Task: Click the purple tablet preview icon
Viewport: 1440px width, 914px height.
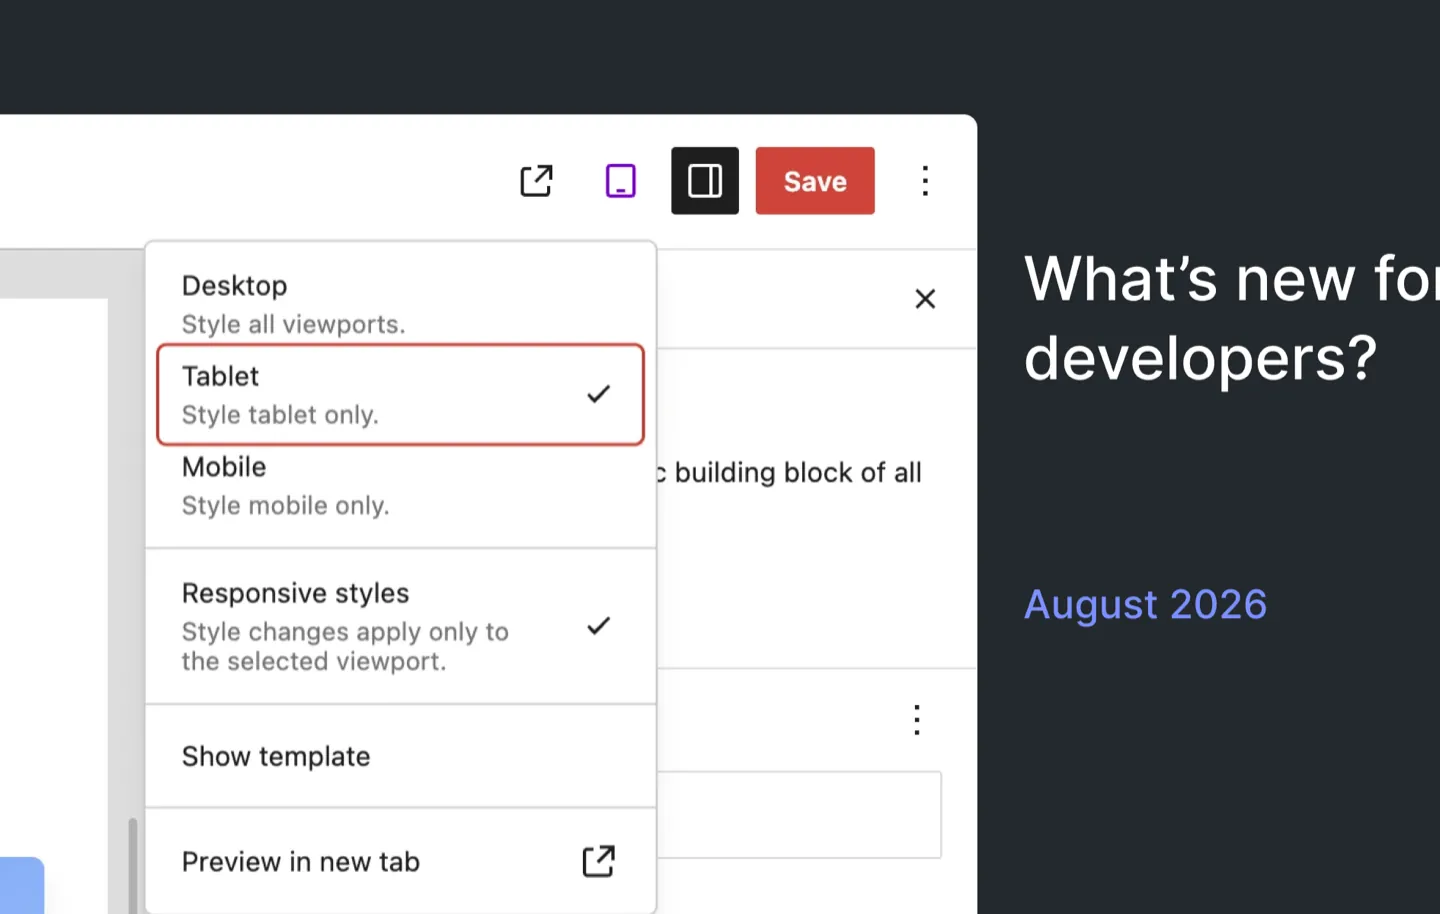Action: click(620, 181)
